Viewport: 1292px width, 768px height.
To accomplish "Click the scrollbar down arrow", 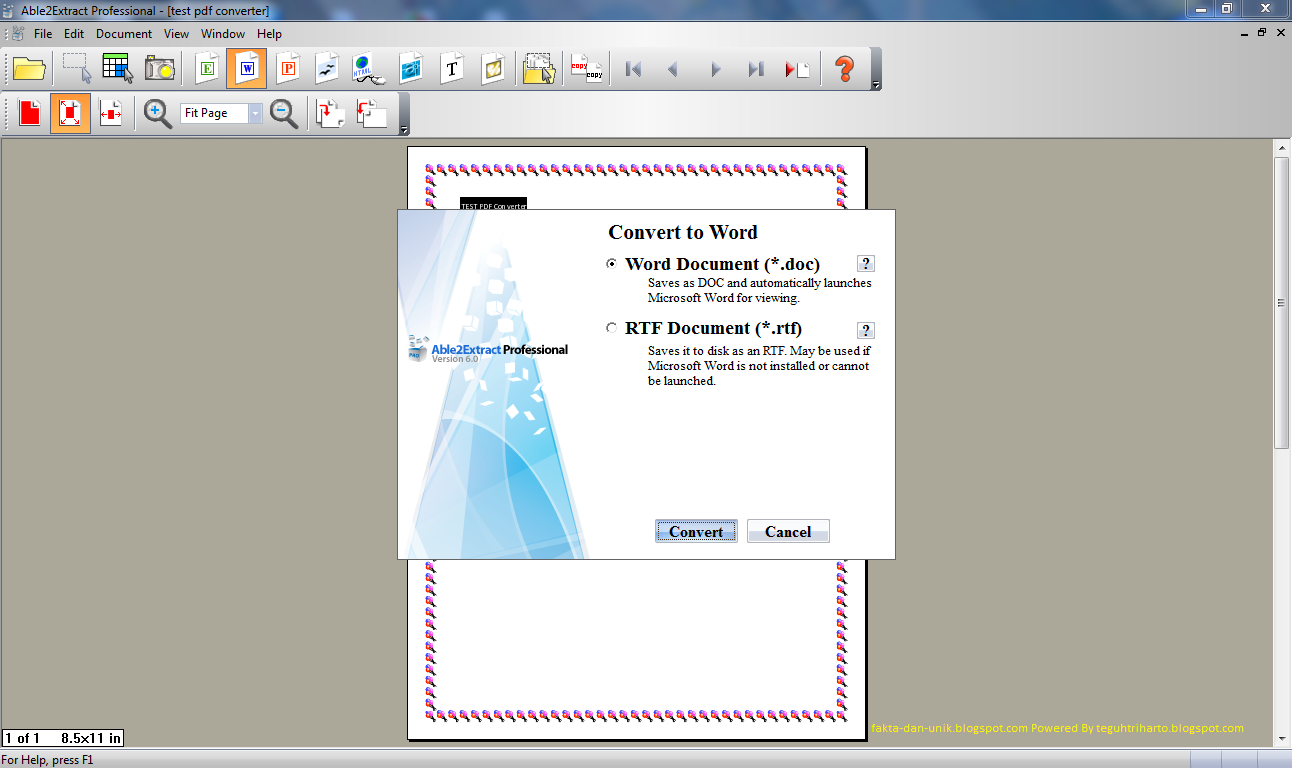I will point(1282,738).
